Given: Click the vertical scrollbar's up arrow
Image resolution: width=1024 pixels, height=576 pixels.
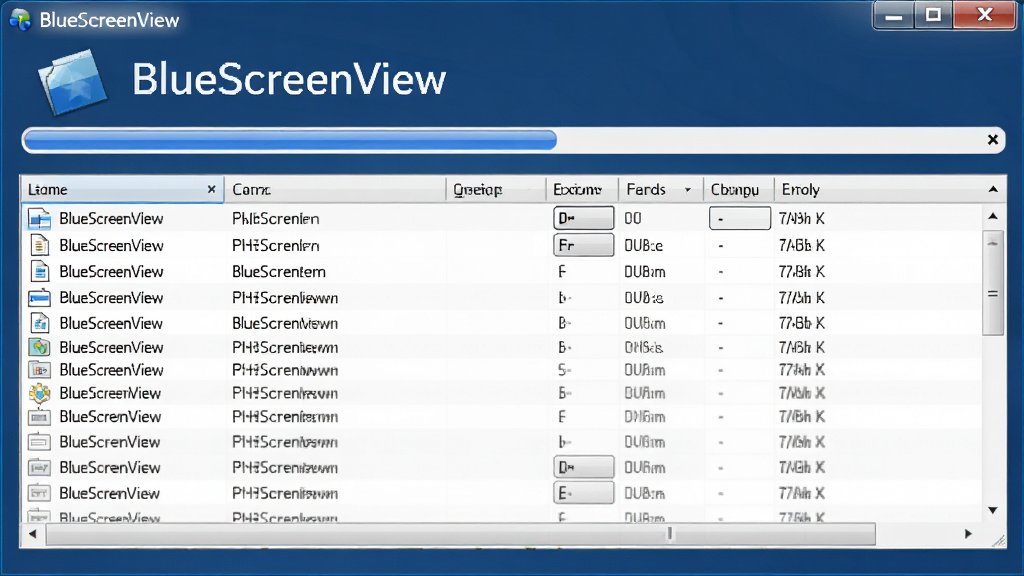Looking at the screenshot, I should click(993, 216).
